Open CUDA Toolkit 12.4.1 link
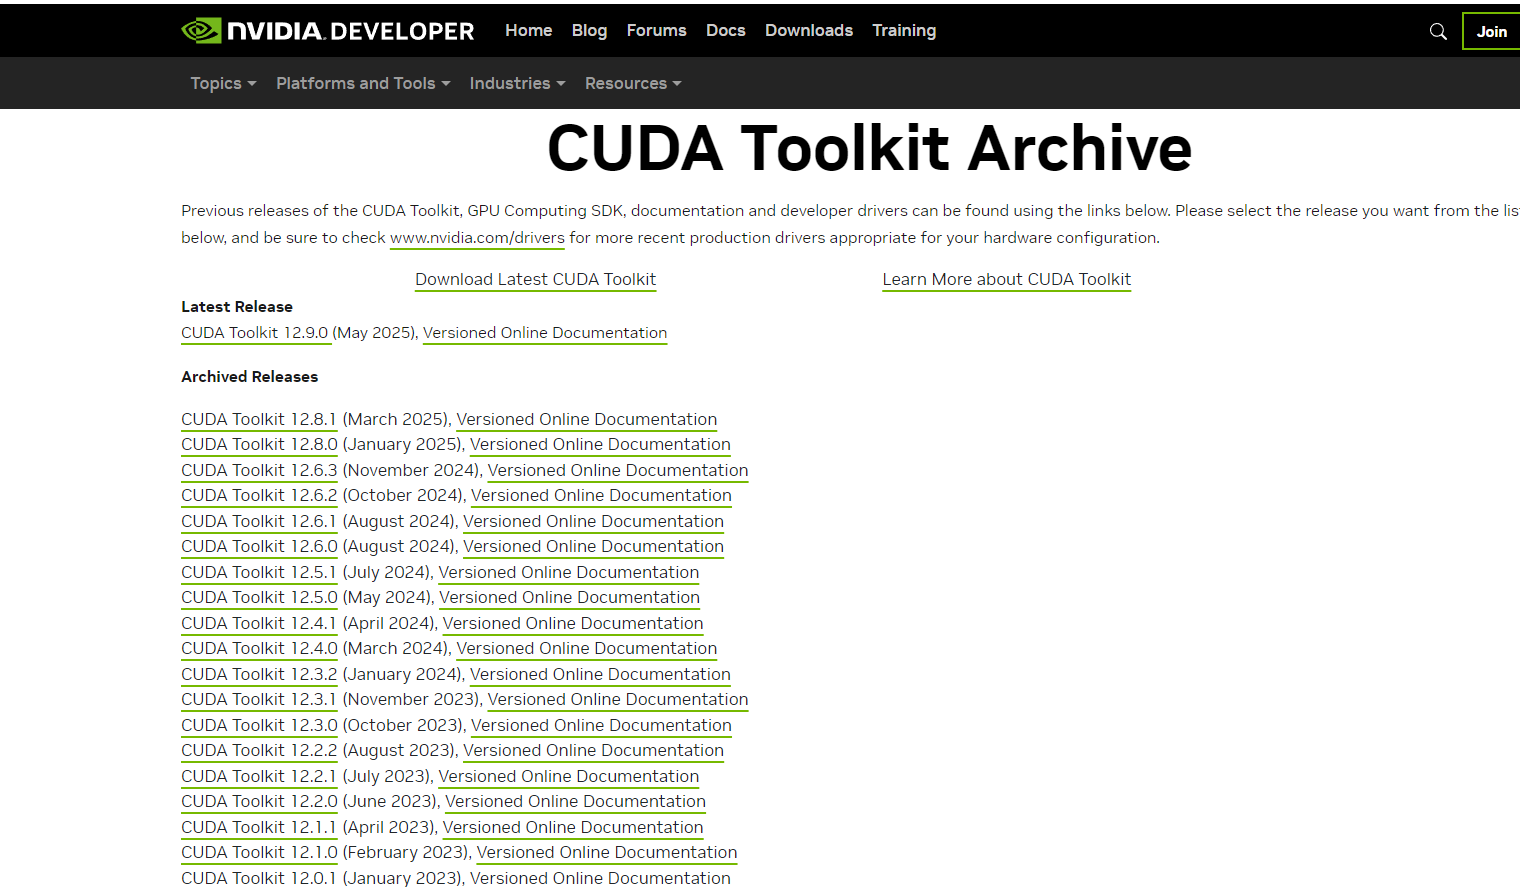Image resolution: width=1520 pixels, height=887 pixels. click(x=259, y=623)
